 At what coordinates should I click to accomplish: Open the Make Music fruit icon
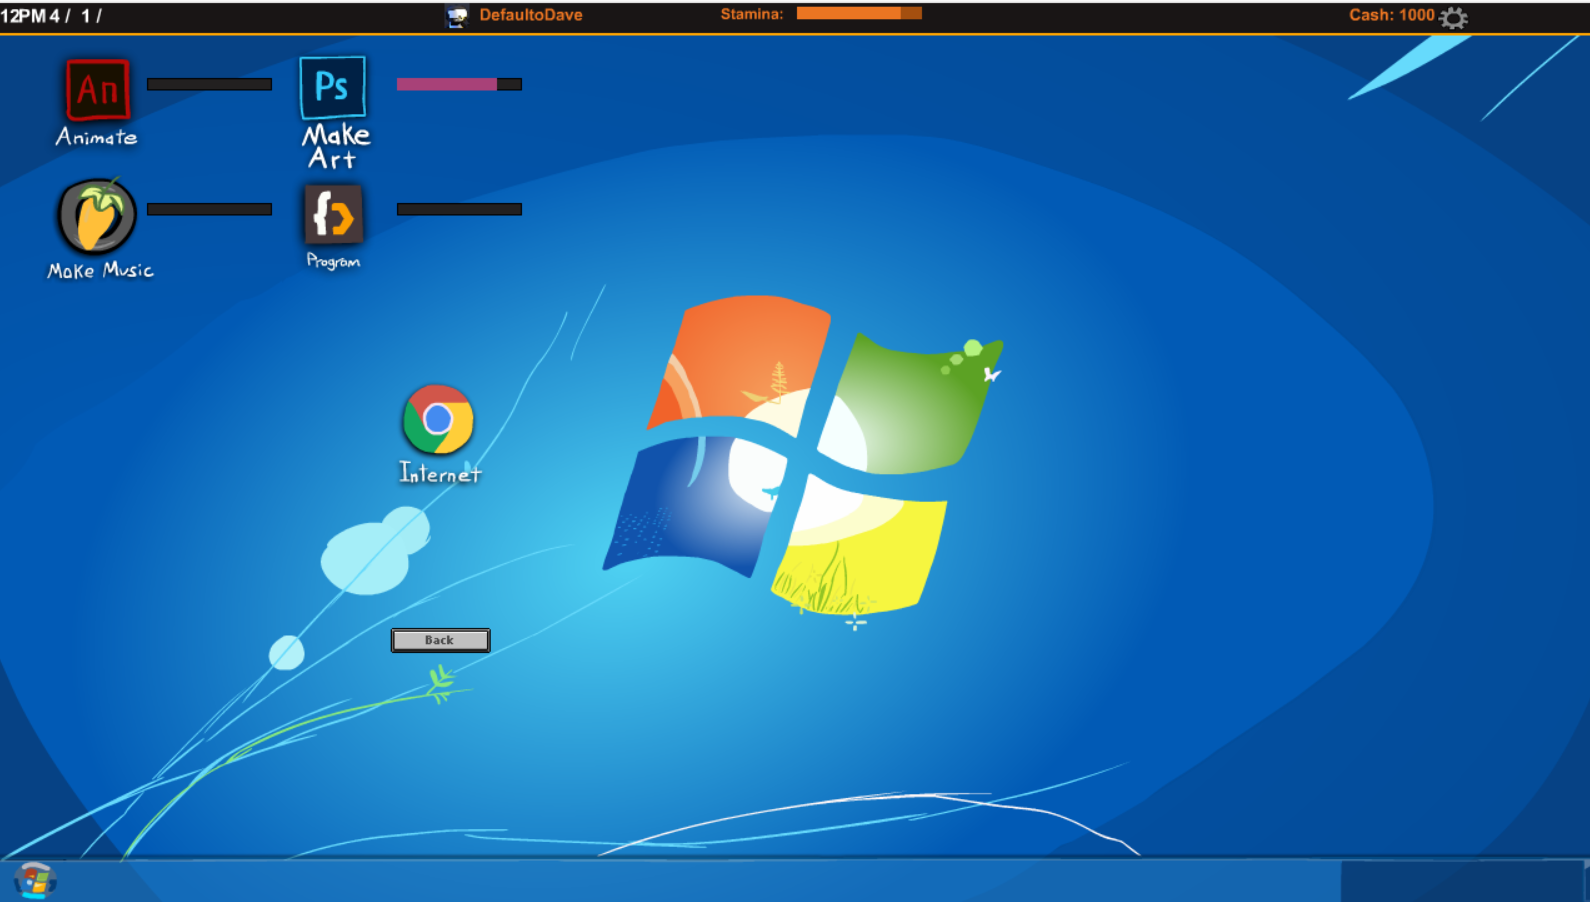point(97,216)
